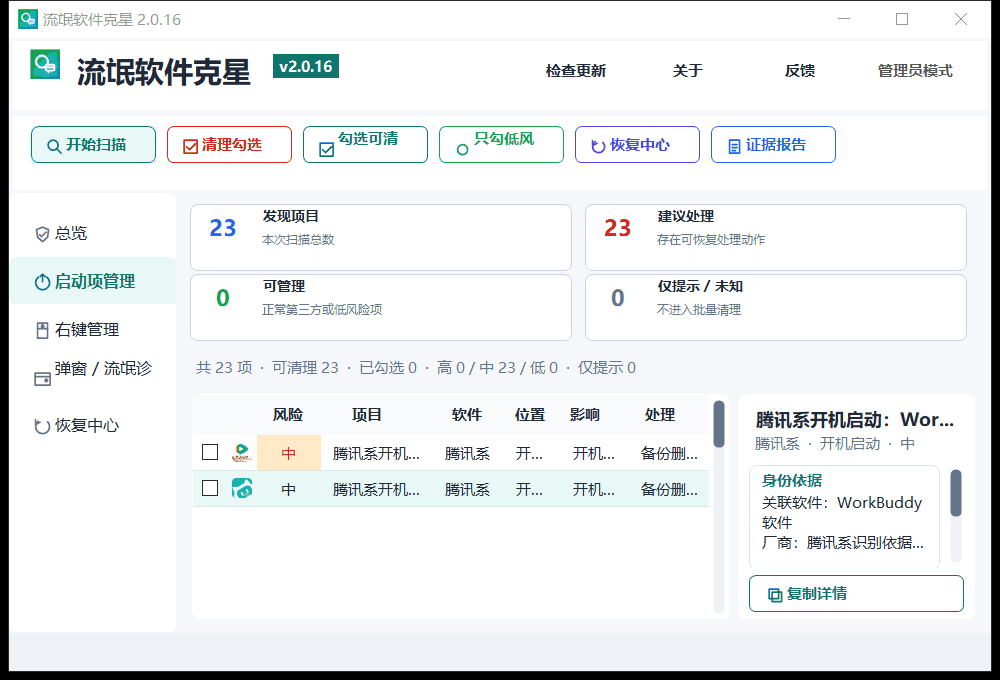Click the 位置 column header
1000x680 pixels.
pyautogui.click(x=529, y=415)
